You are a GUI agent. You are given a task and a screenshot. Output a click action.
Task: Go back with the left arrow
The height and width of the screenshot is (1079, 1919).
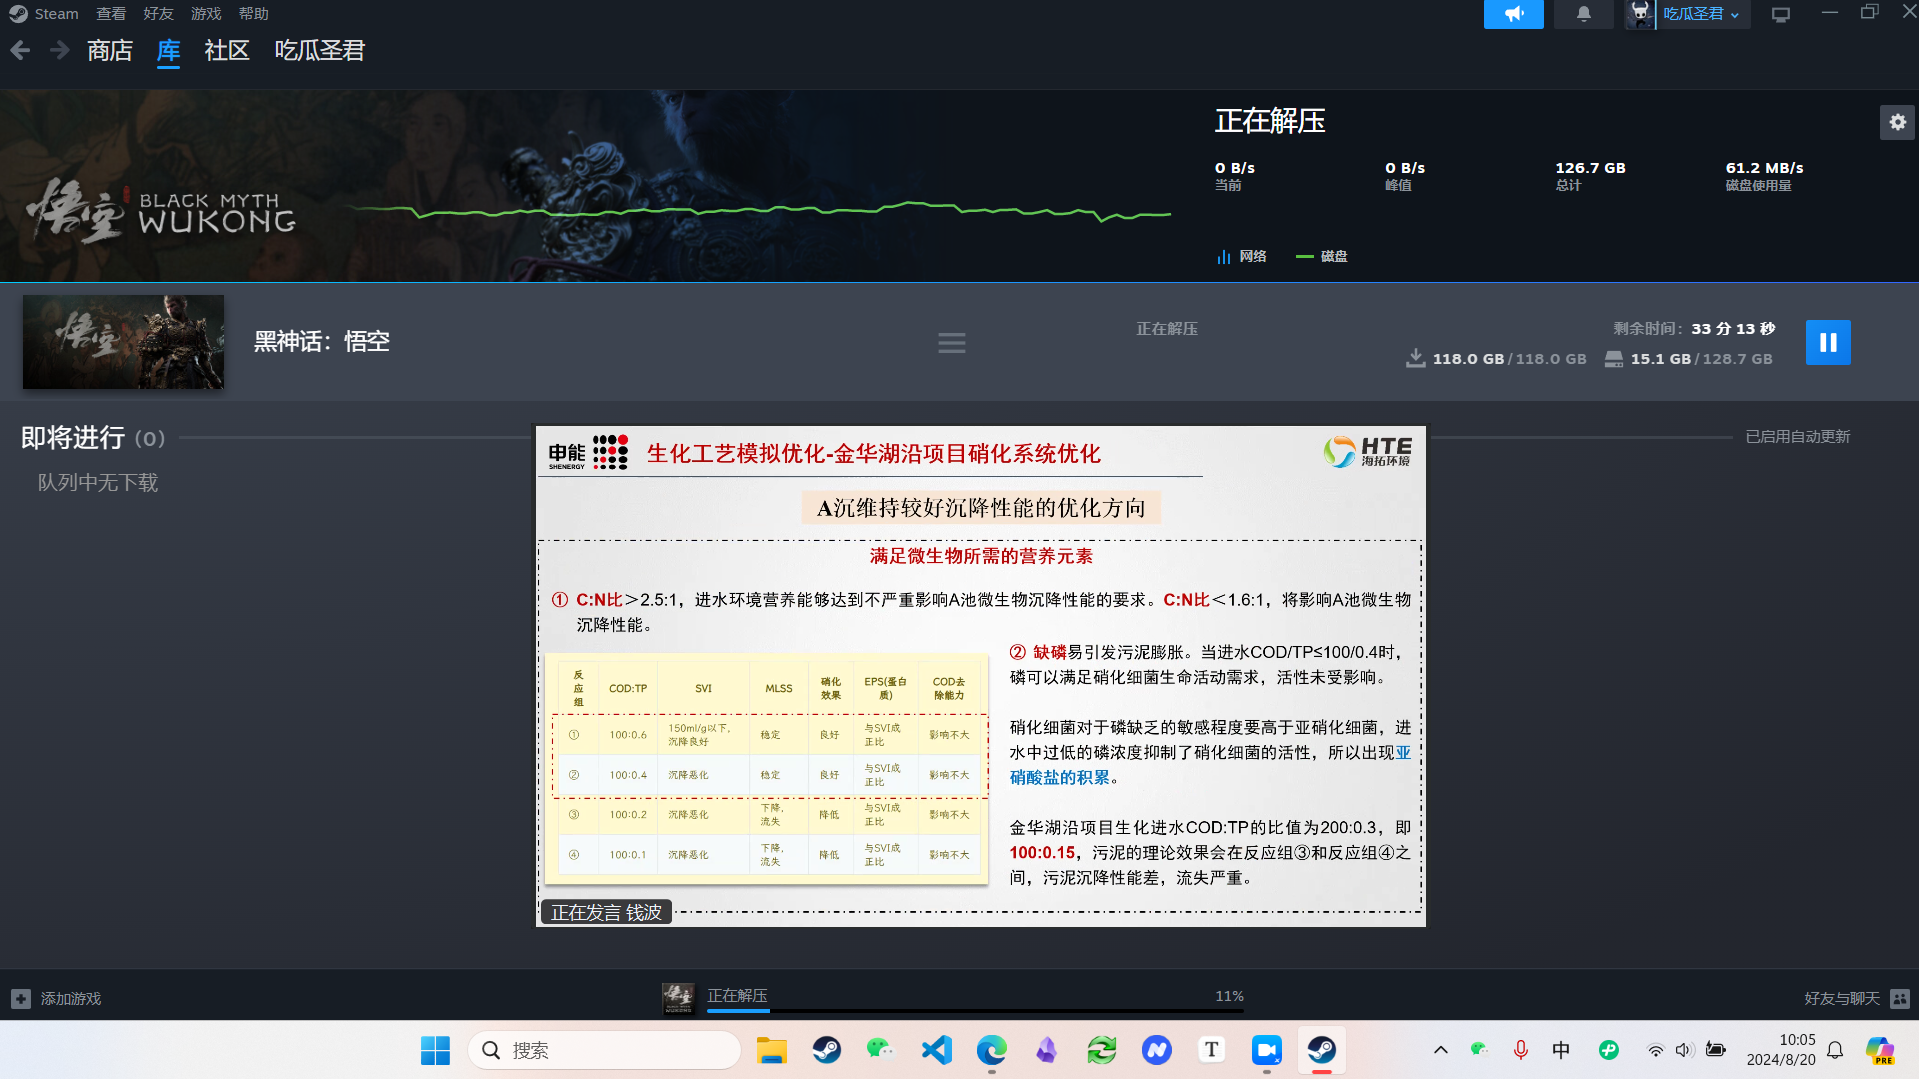point(20,50)
